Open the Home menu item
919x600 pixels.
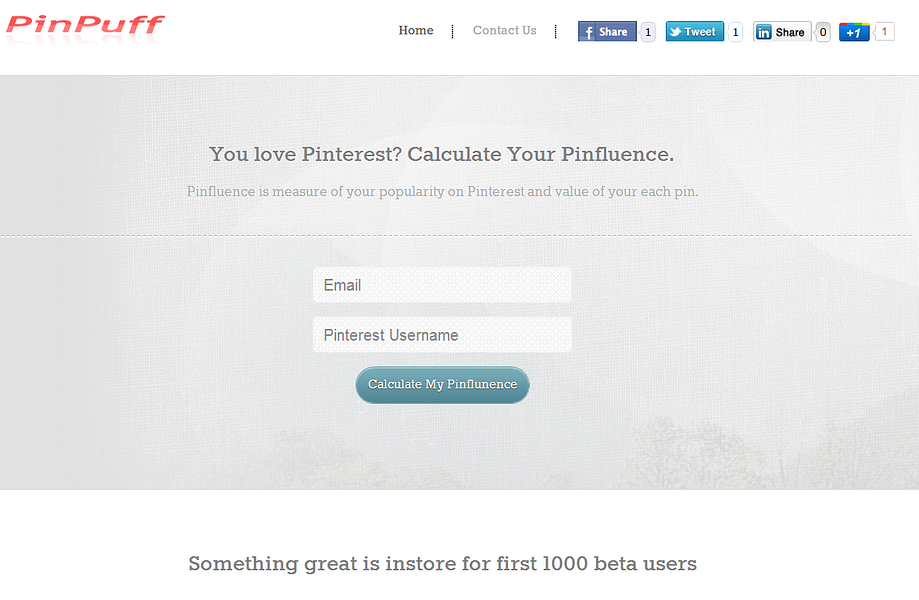[416, 31]
